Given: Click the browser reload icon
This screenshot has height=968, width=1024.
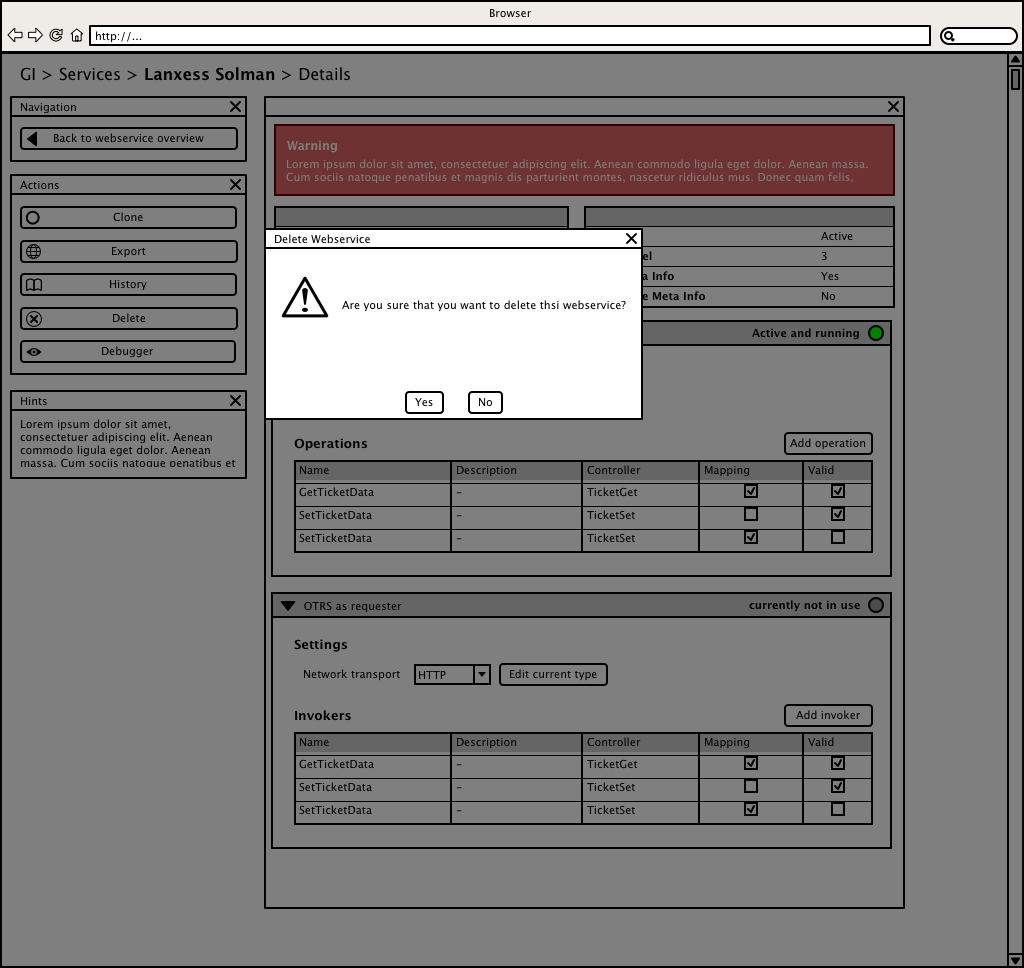Looking at the screenshot, I should (56, 36).
